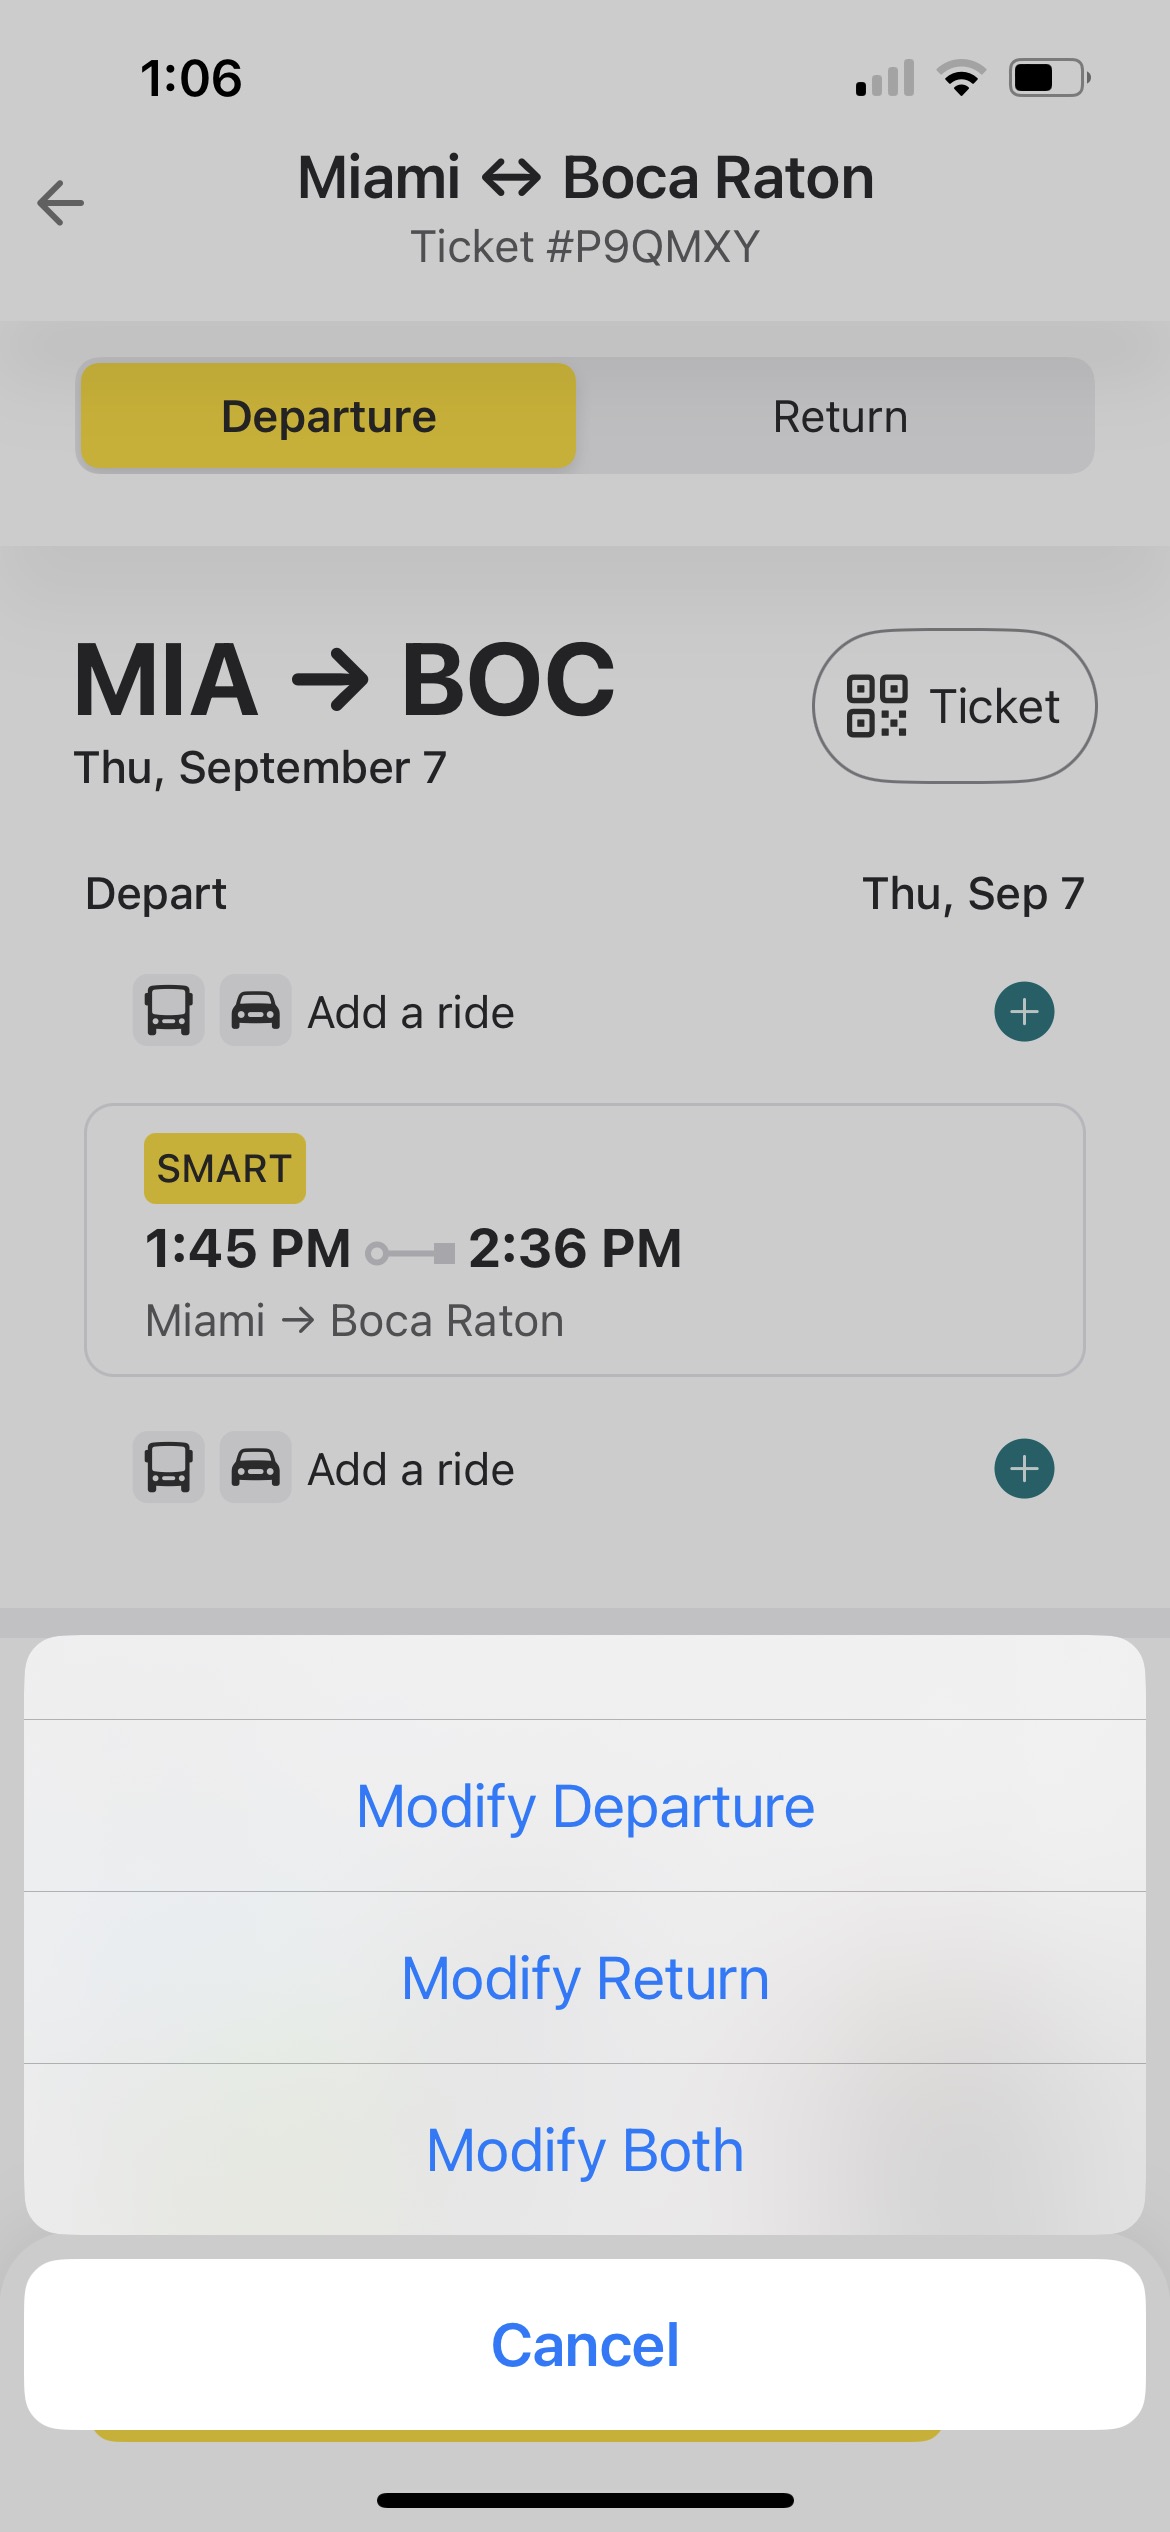
Task: Tap the bus icon above the SMART trip
Action: click(x=169, y=1011)
